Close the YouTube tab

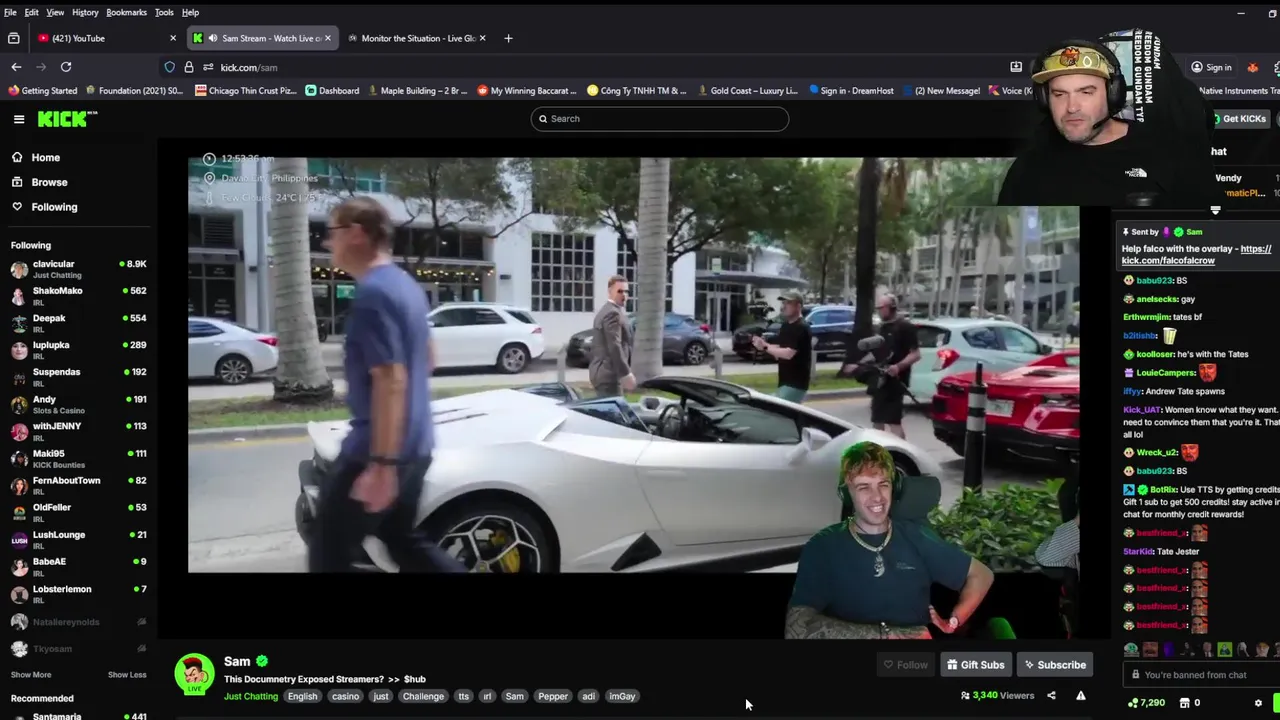(x=173, y=38)
